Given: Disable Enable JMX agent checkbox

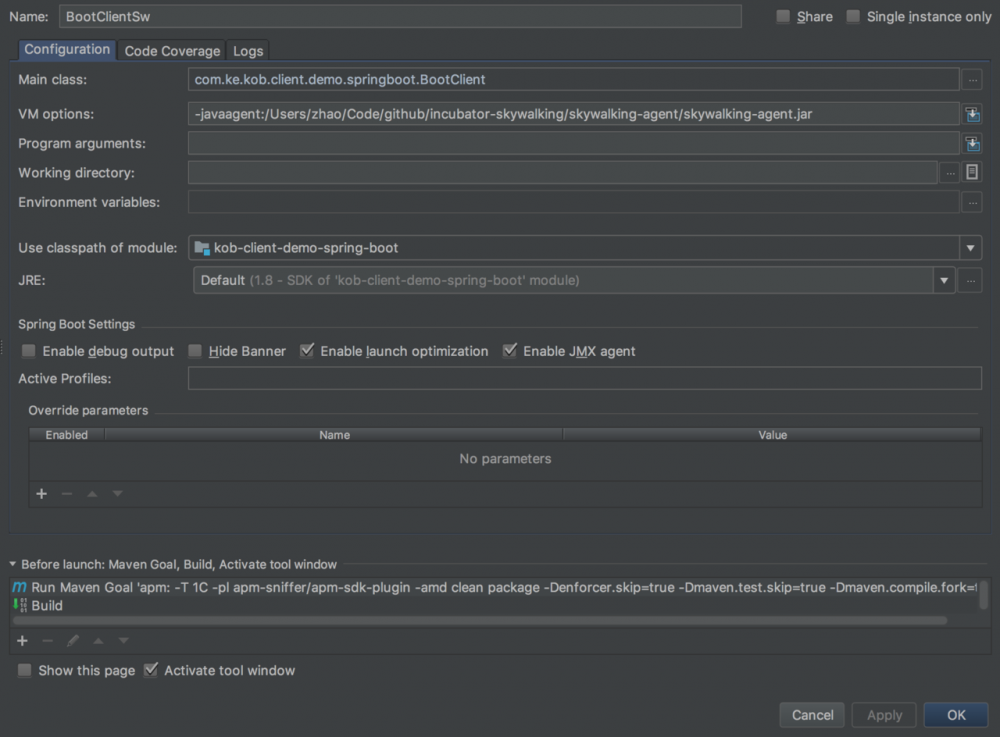Looking at the screenshot, I should tap(510, 351).
